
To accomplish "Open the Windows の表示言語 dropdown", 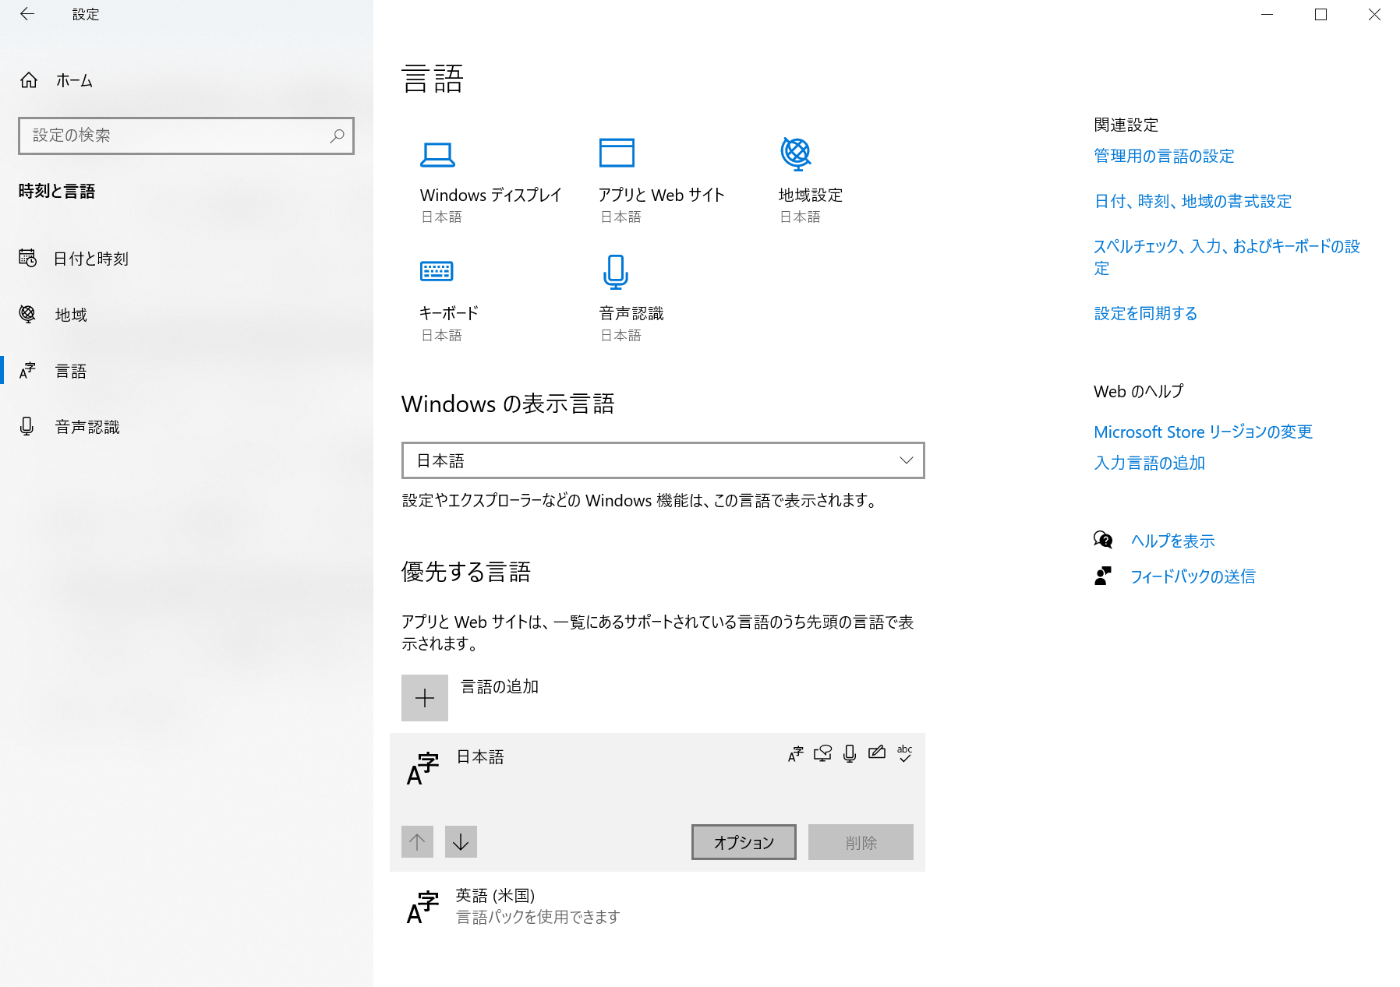I will [663, 460].
